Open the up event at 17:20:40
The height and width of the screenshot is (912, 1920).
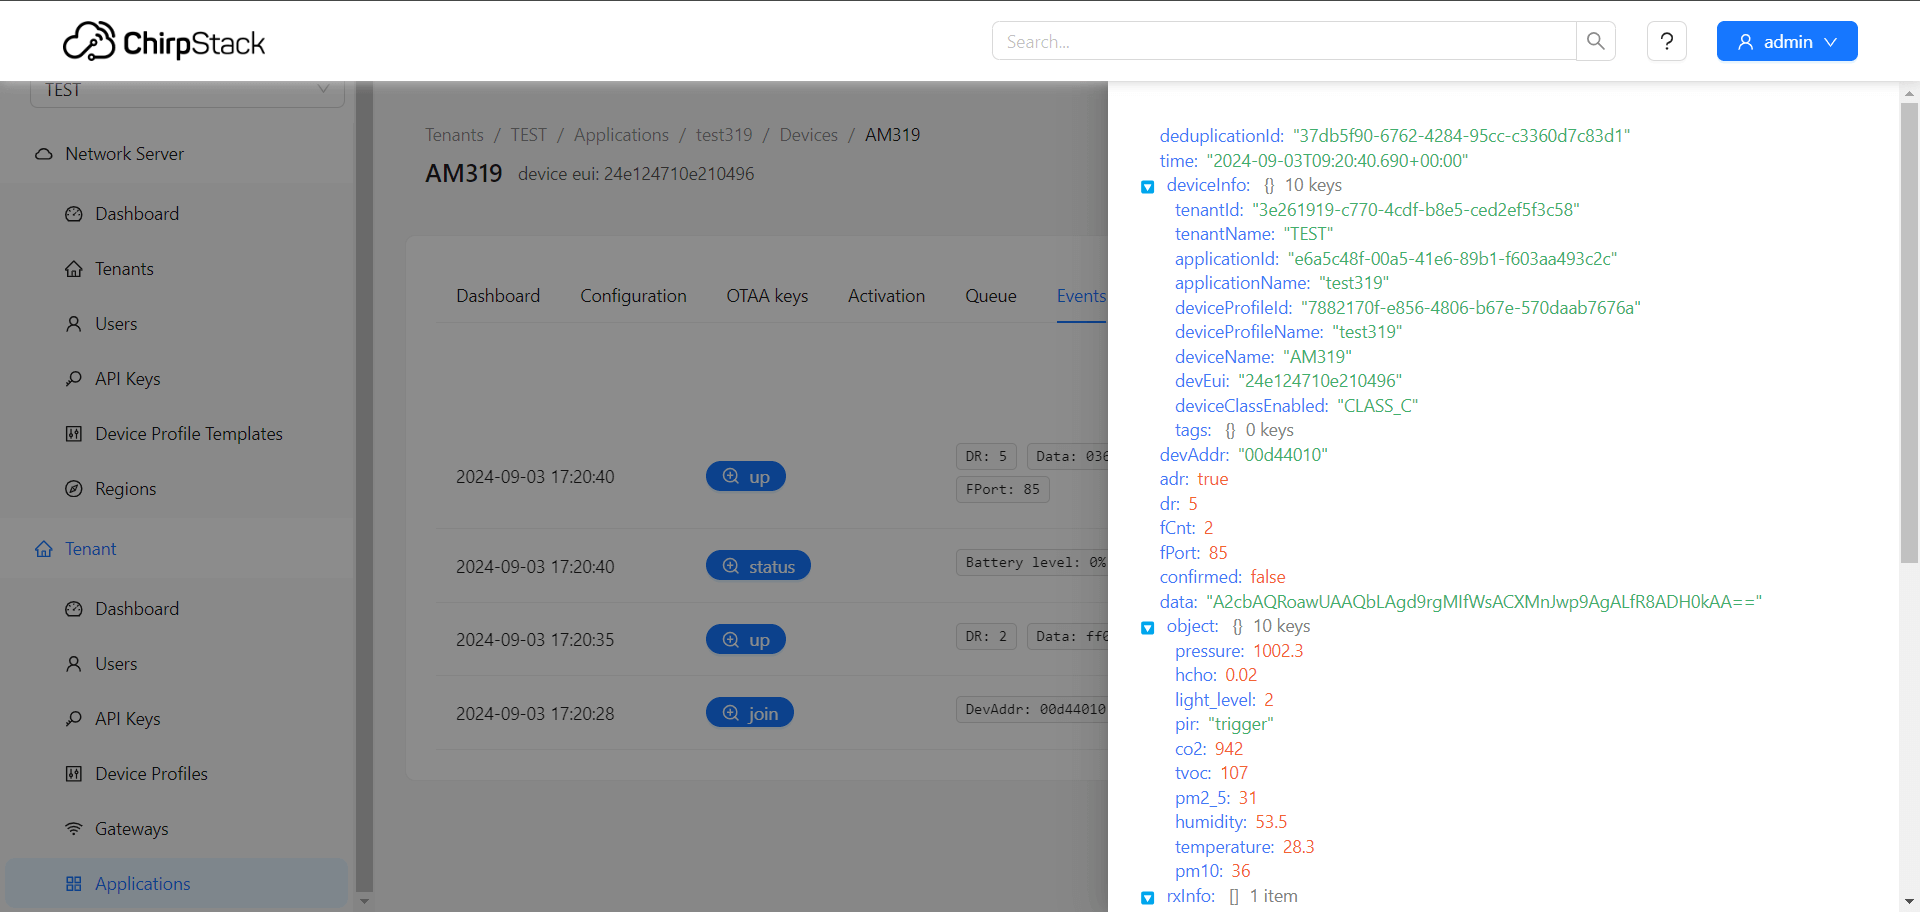pos(746,477)
